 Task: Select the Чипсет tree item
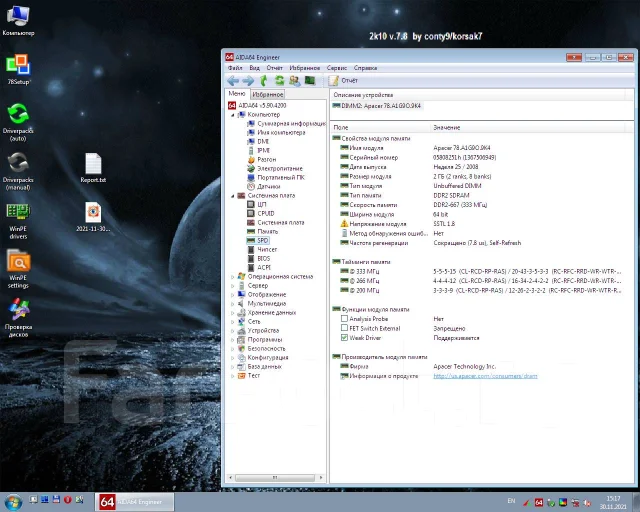[262, 249]
